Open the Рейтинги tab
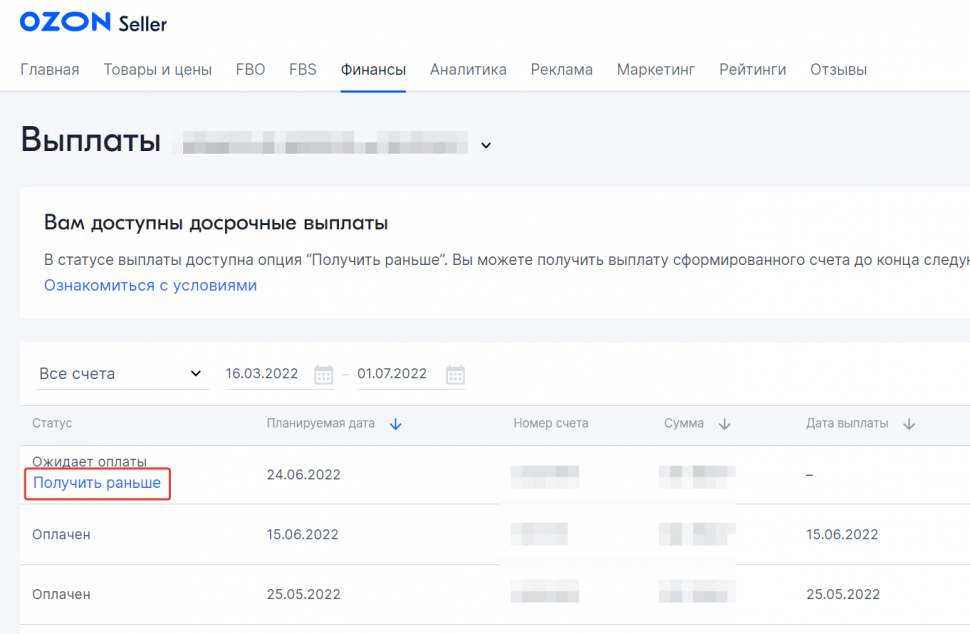Image resolution: width=970 pixels, height=634 pixels. point(752,69)
